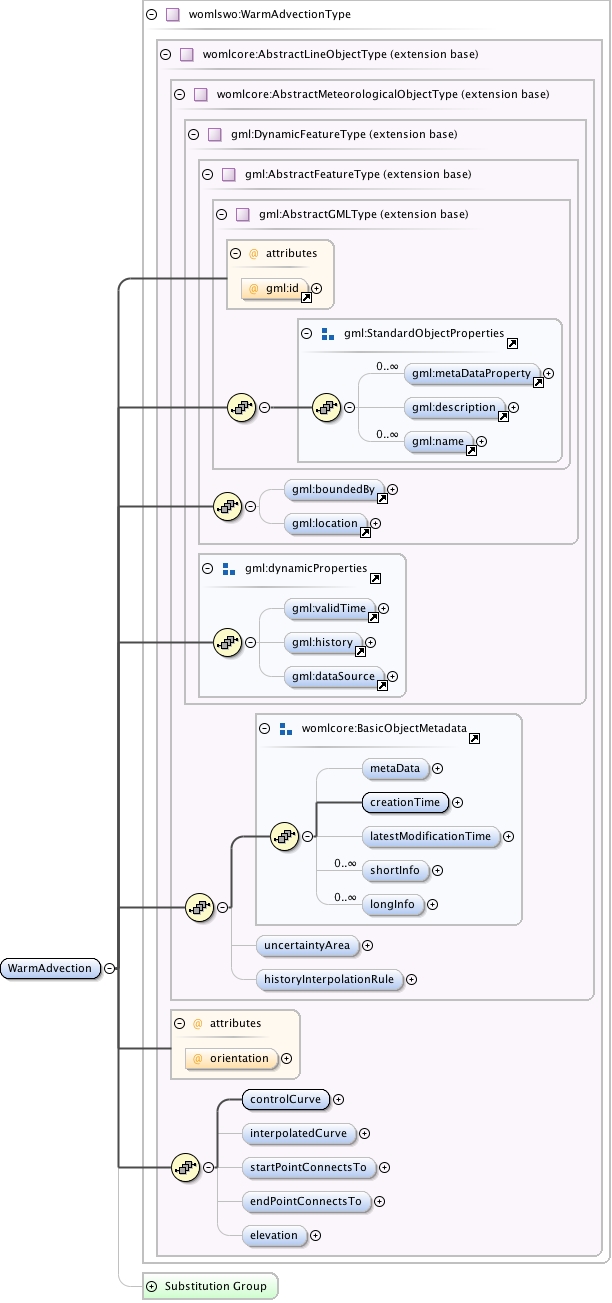The image size is (612, 1303).
Task: Expand gml:metaDataProperty with its plus button
Action: coord(548,374)
